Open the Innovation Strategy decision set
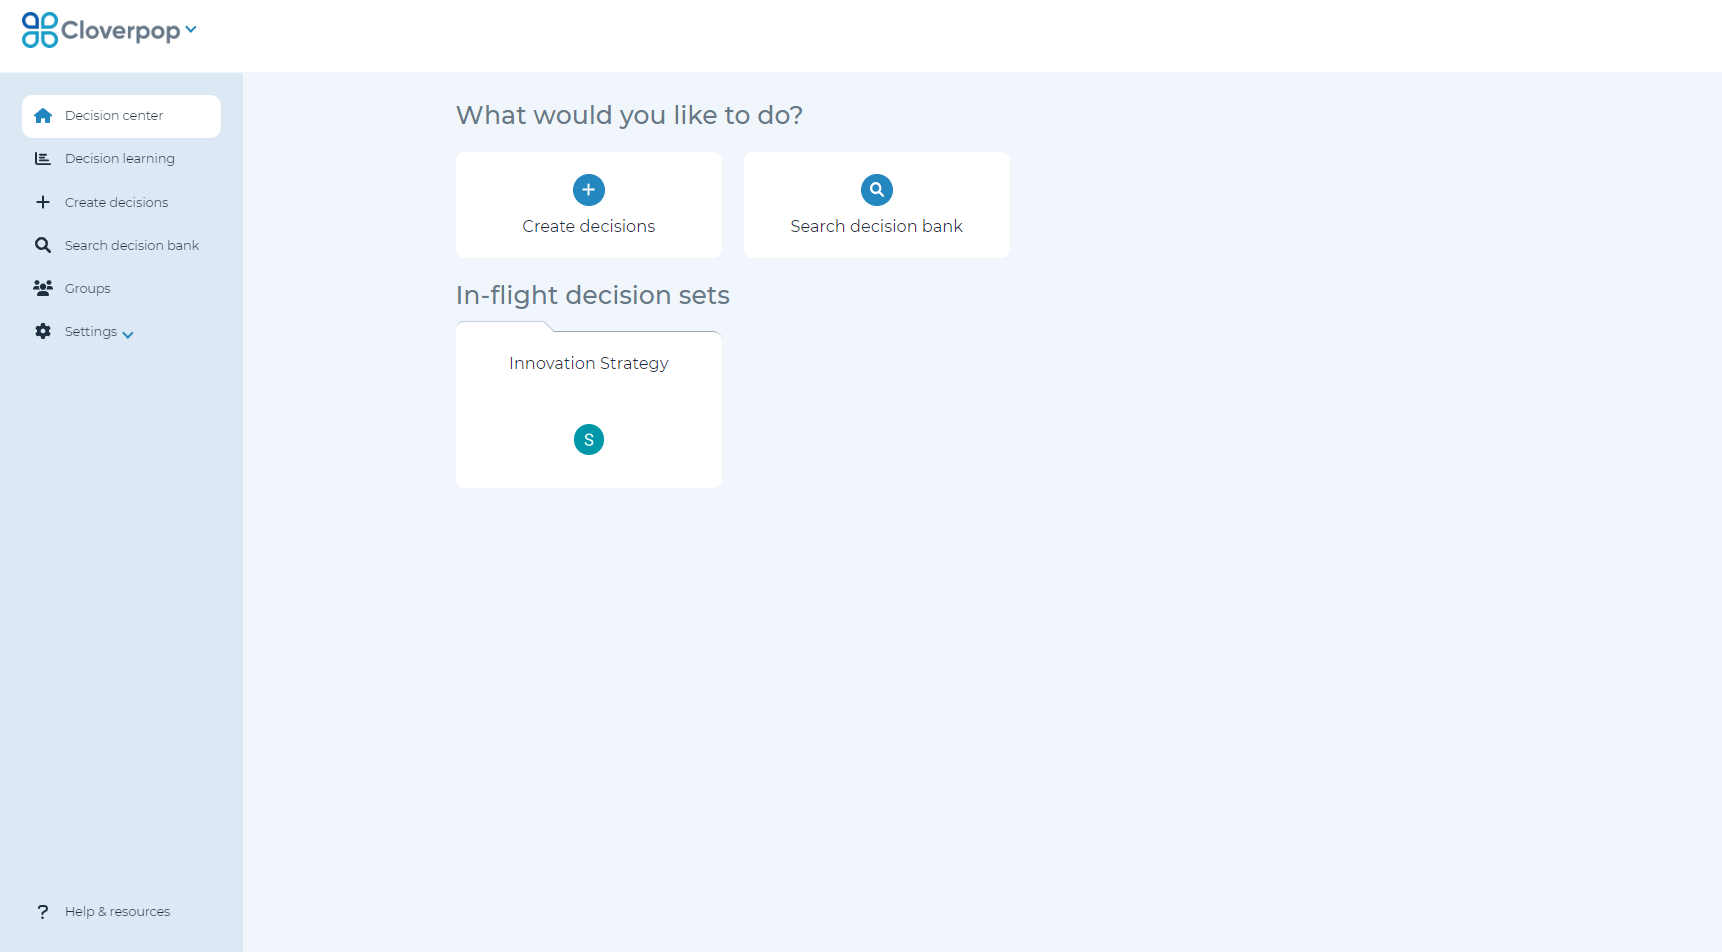The width and height of the screenshot is (1722, 952). pos(589,405)
